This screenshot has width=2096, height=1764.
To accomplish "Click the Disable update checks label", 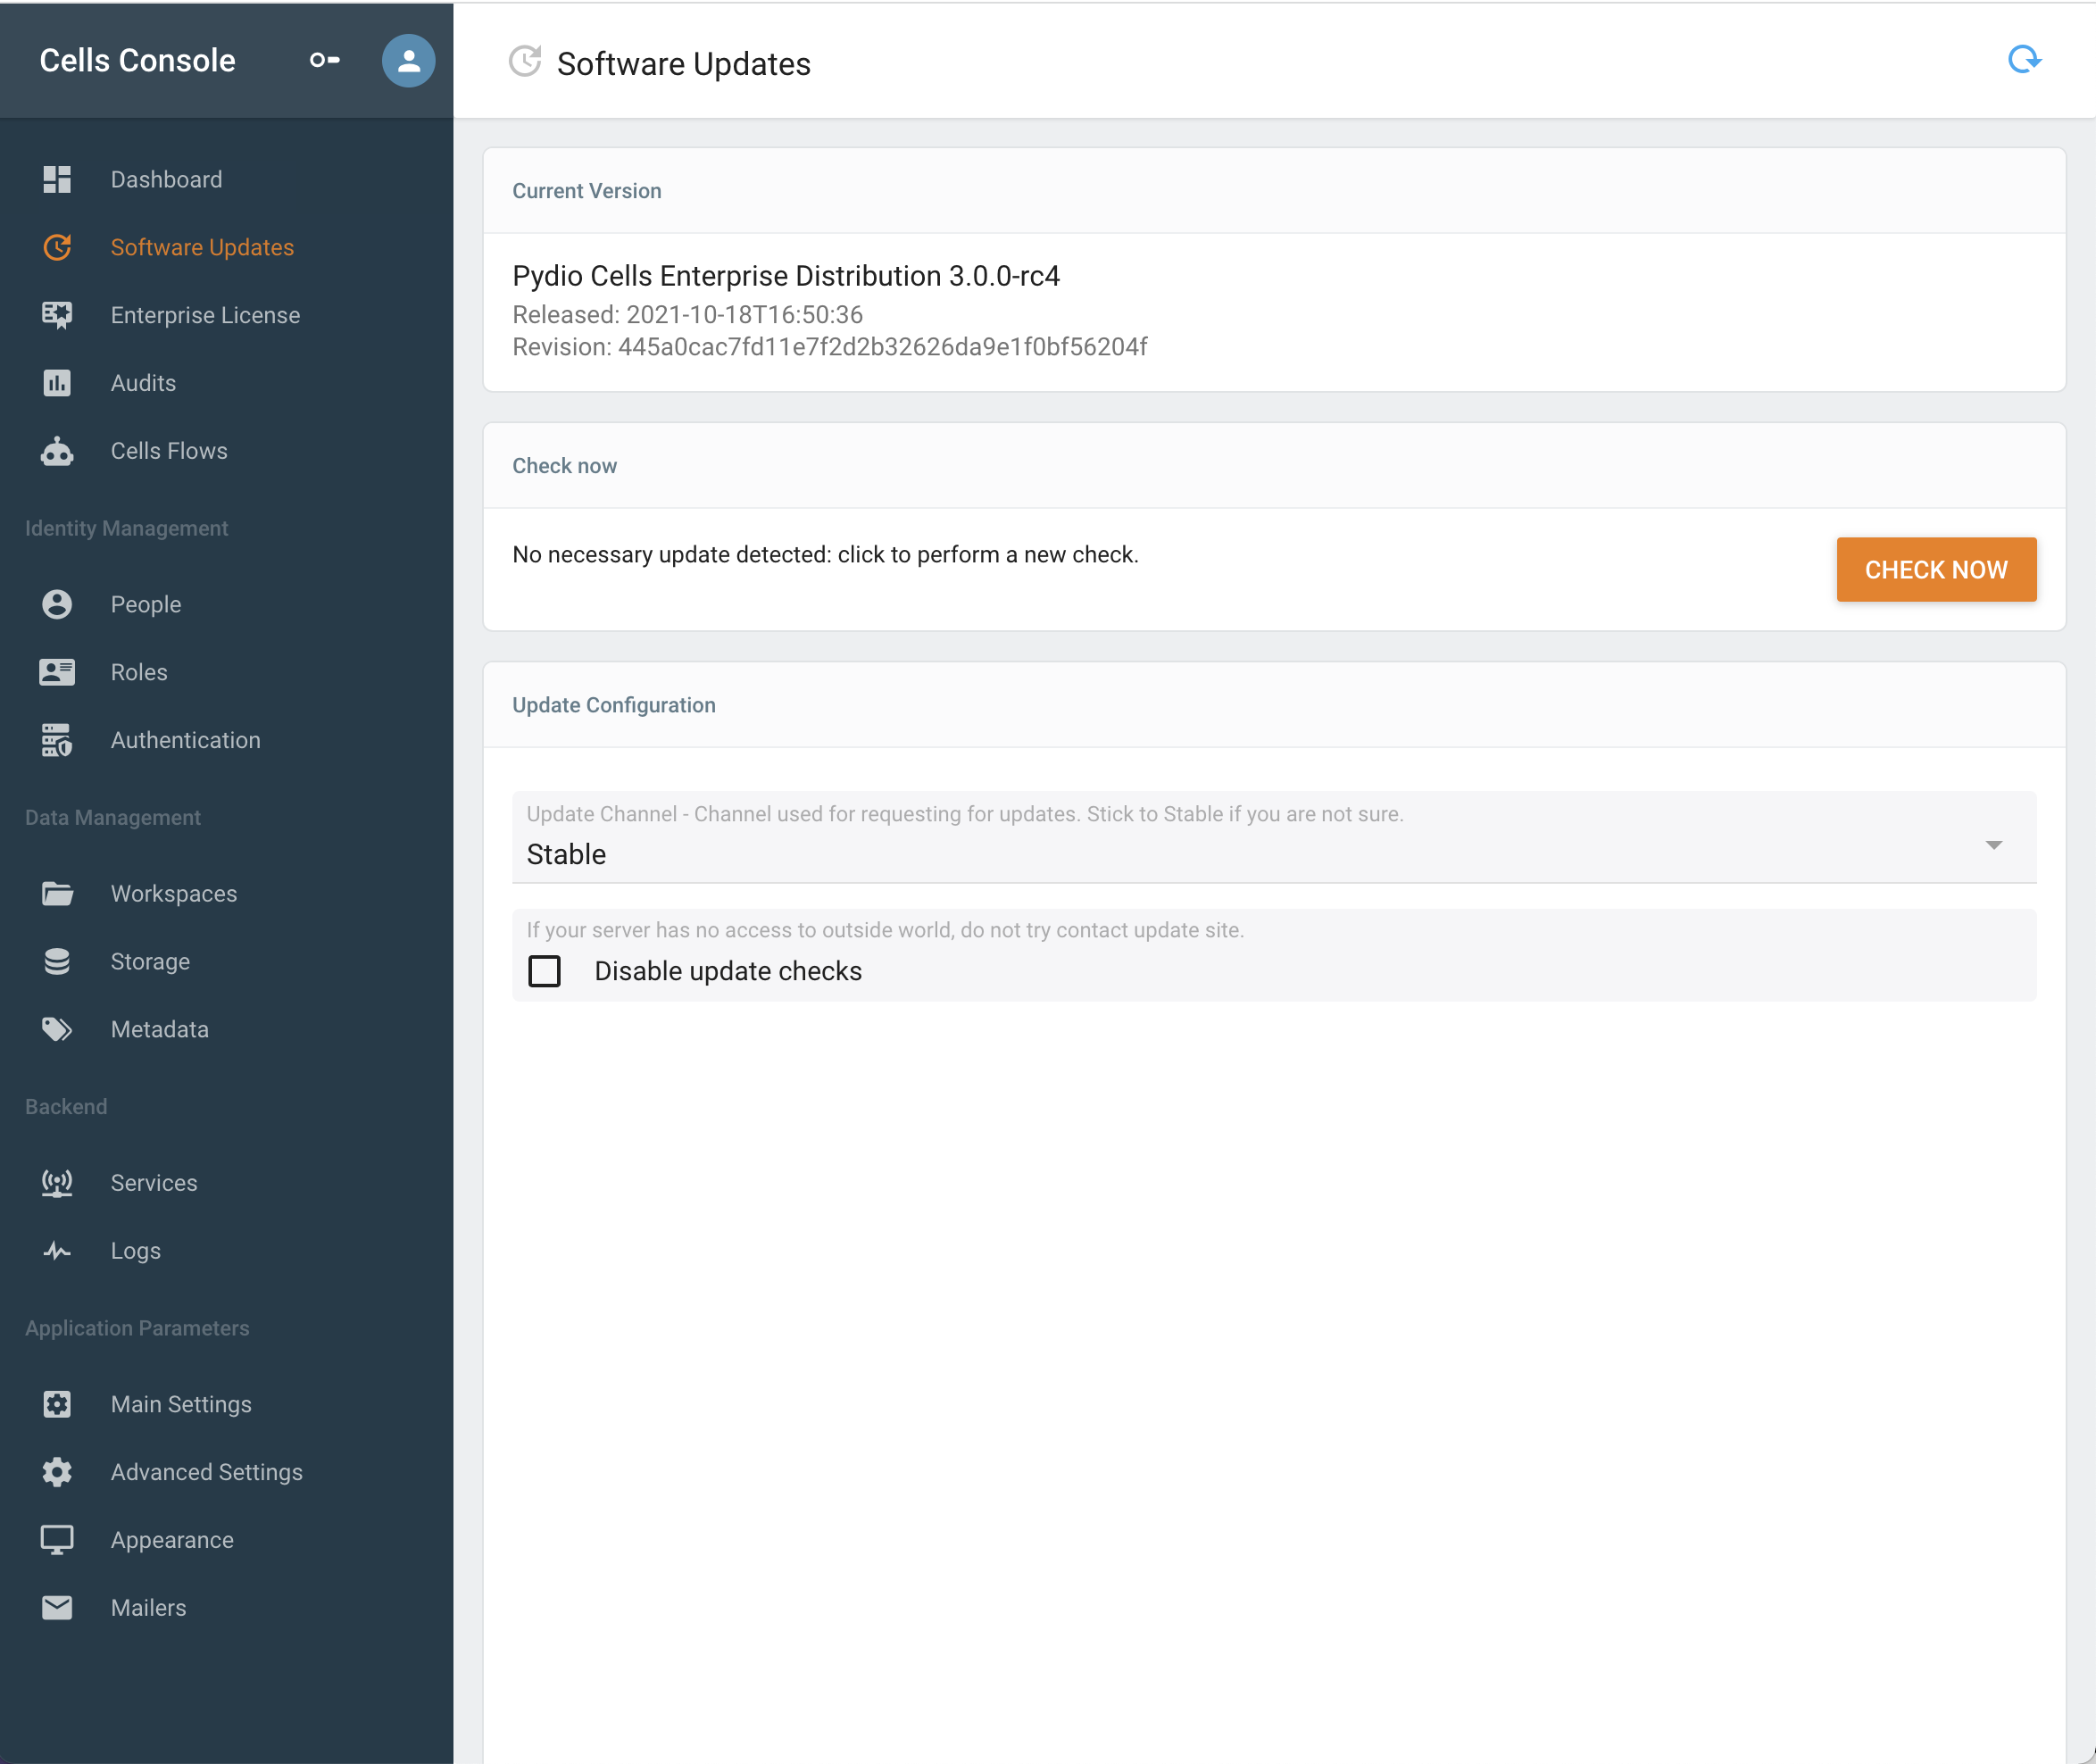I will pos(728,971).
